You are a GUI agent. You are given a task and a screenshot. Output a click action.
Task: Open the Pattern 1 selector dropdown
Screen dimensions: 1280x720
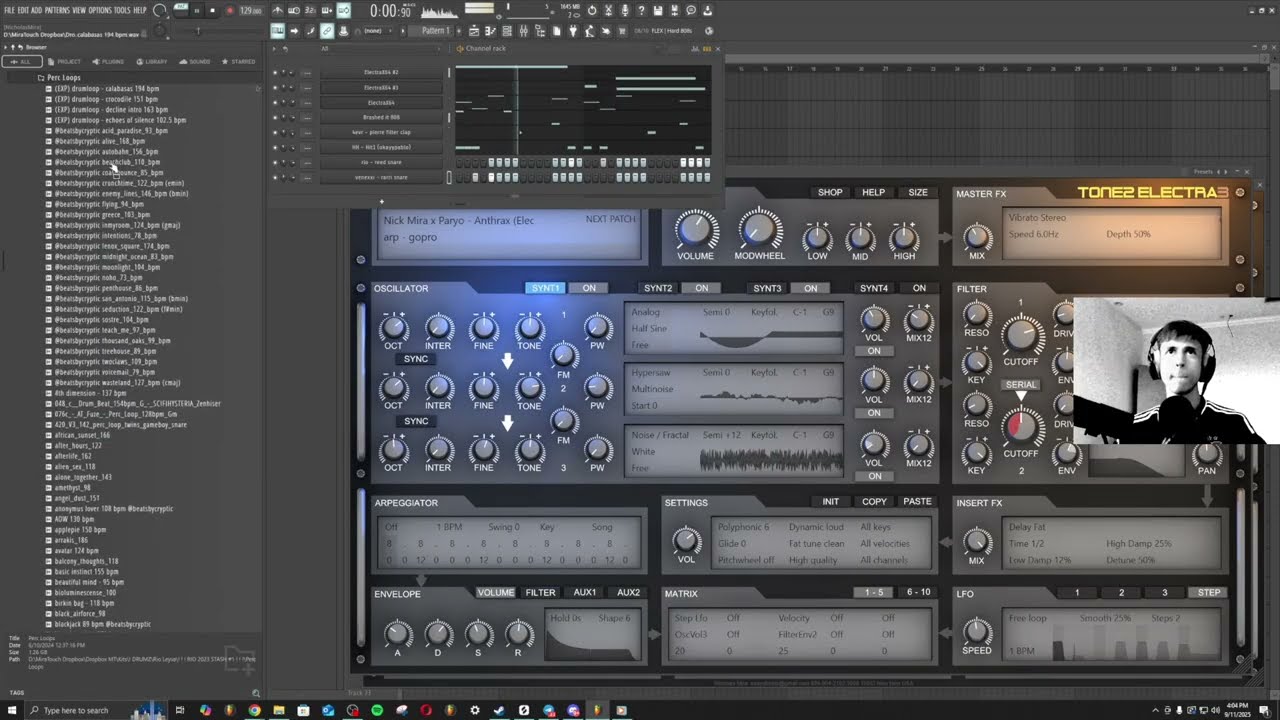[x=436, y=31]
